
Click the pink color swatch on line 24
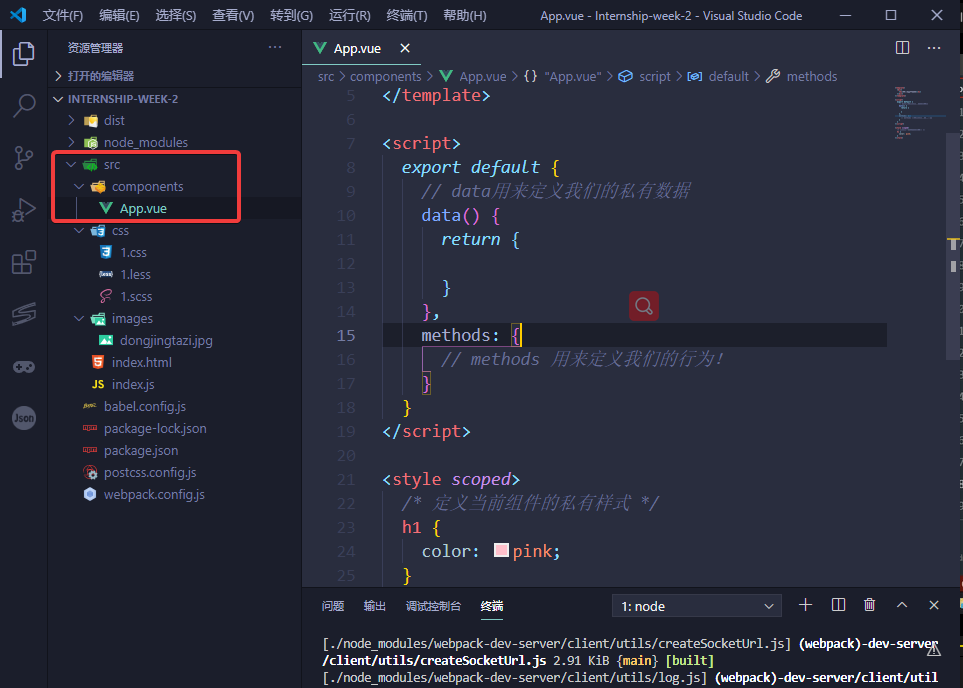501,550
